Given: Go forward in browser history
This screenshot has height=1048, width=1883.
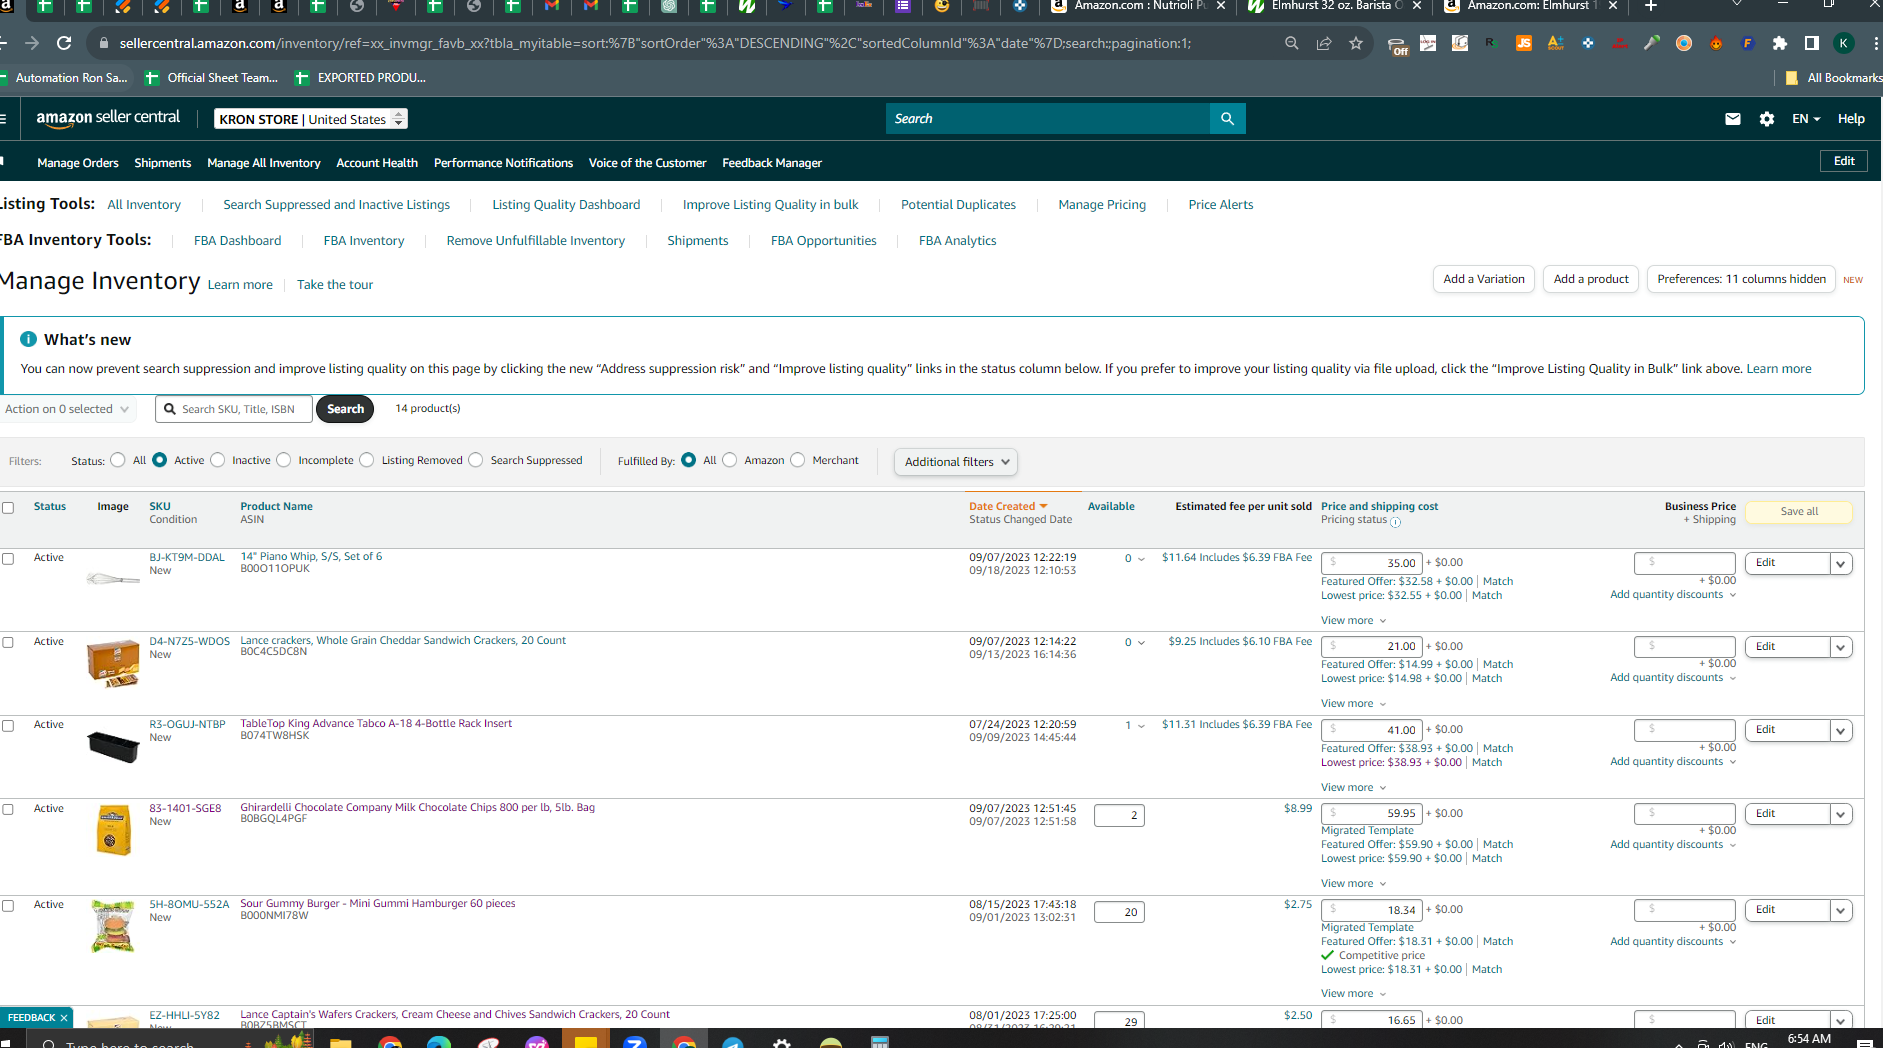Looking at the screenshot, I should point(31,43).
